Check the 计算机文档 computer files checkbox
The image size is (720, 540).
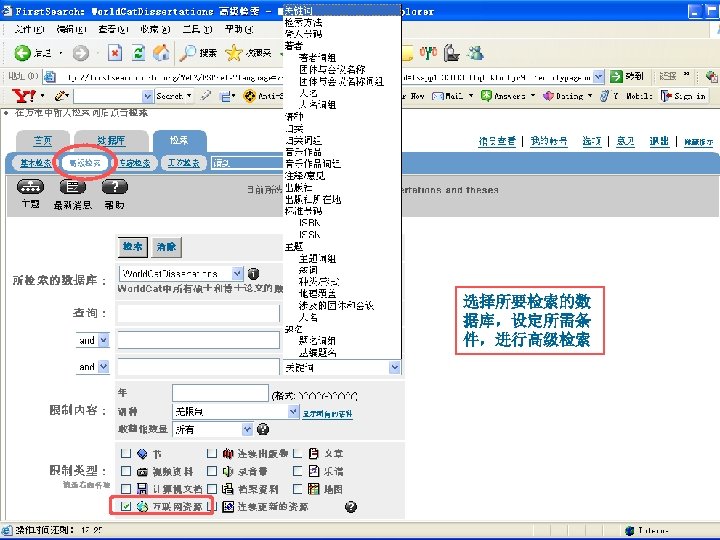(126, 489)
